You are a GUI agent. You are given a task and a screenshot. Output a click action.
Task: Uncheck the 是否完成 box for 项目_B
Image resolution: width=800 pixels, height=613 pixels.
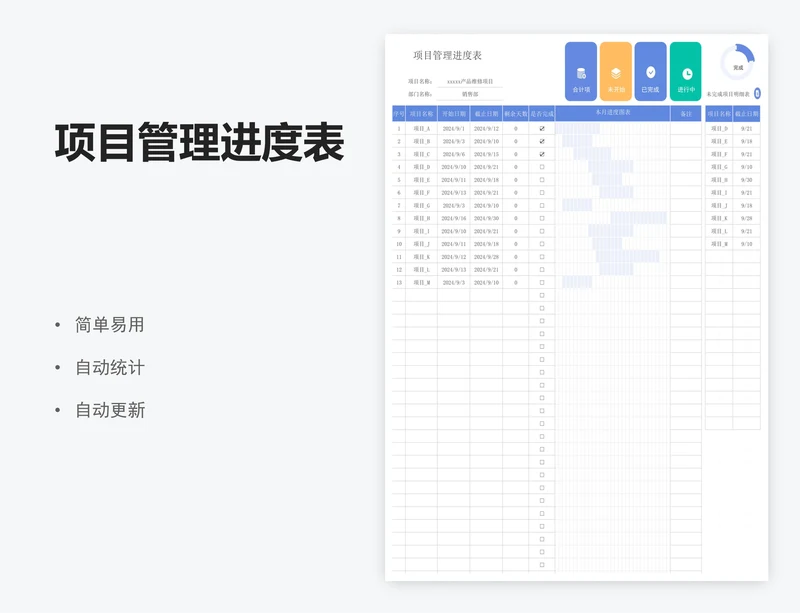542,141
